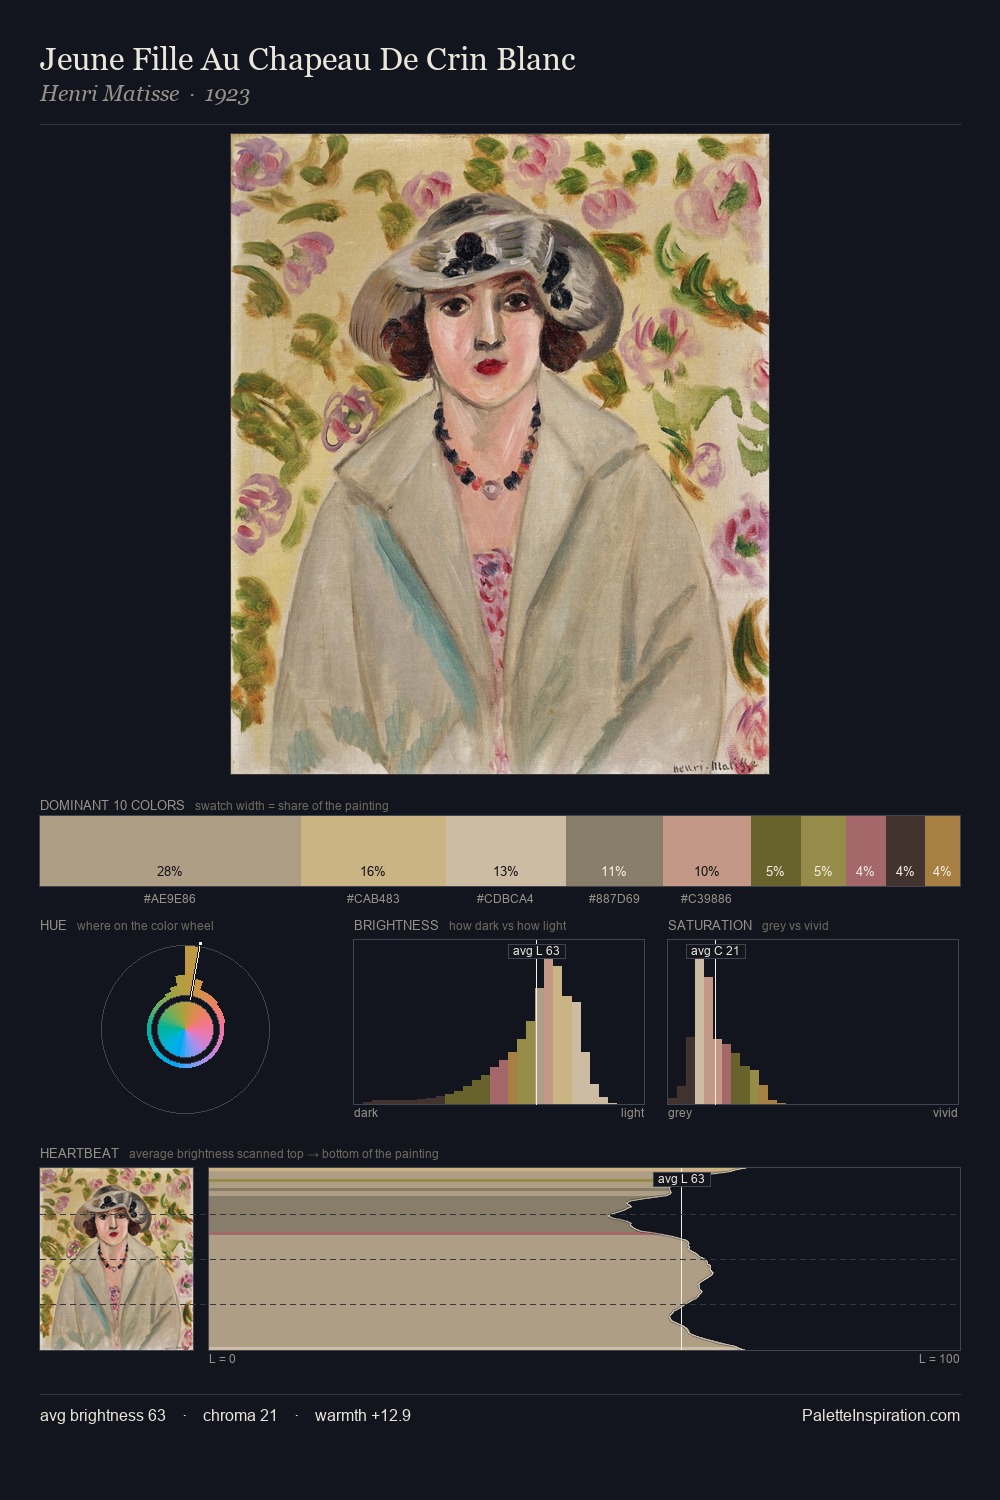Click the small heartbeat painting thumbnail

click(117, 1259)
